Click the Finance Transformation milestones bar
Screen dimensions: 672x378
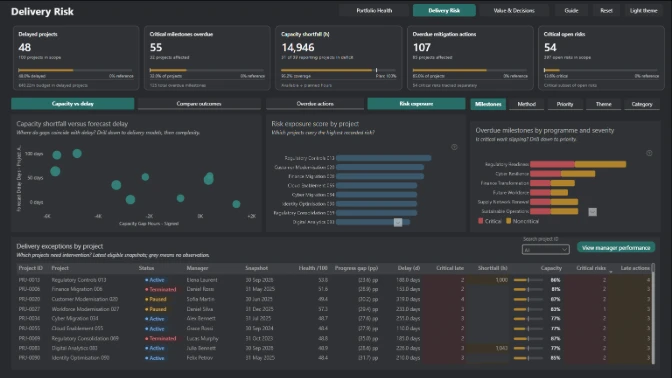pyautogui.click(x=552, y=183)
